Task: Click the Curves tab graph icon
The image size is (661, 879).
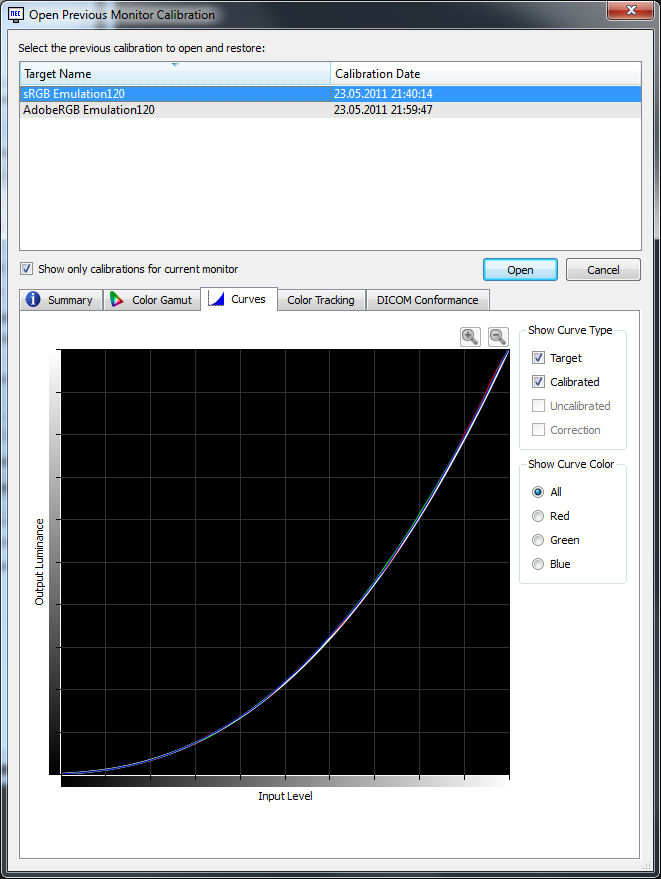Action: click(216, 299)
